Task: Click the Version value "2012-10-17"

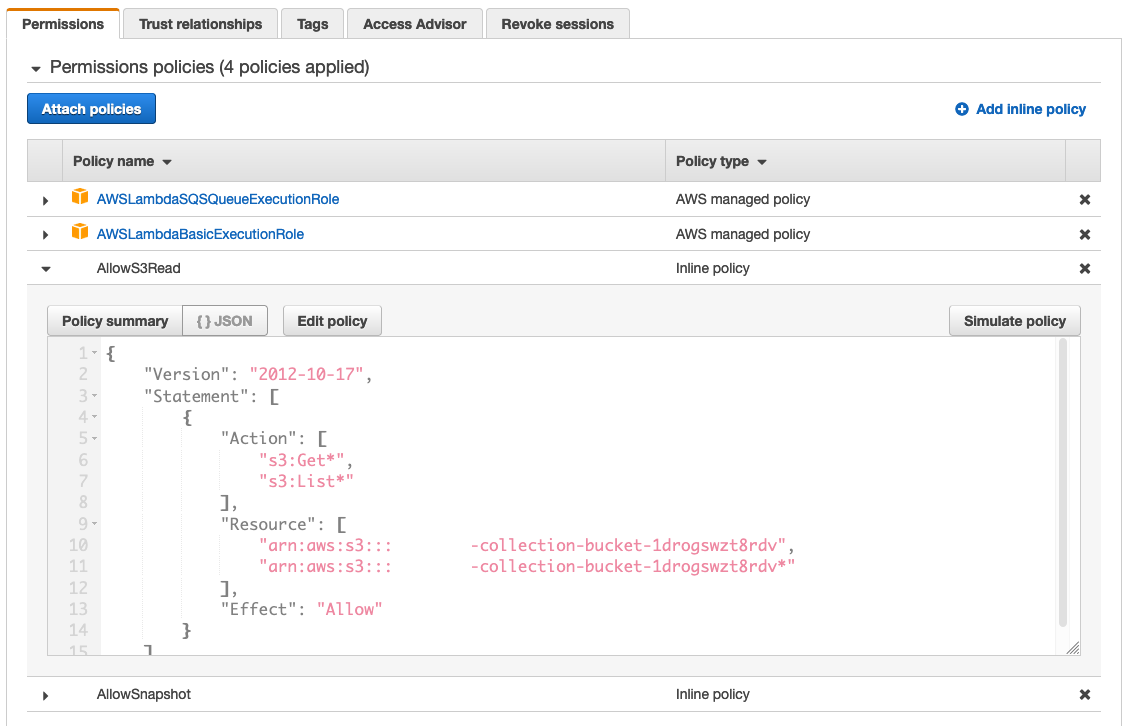Action: 307,374
